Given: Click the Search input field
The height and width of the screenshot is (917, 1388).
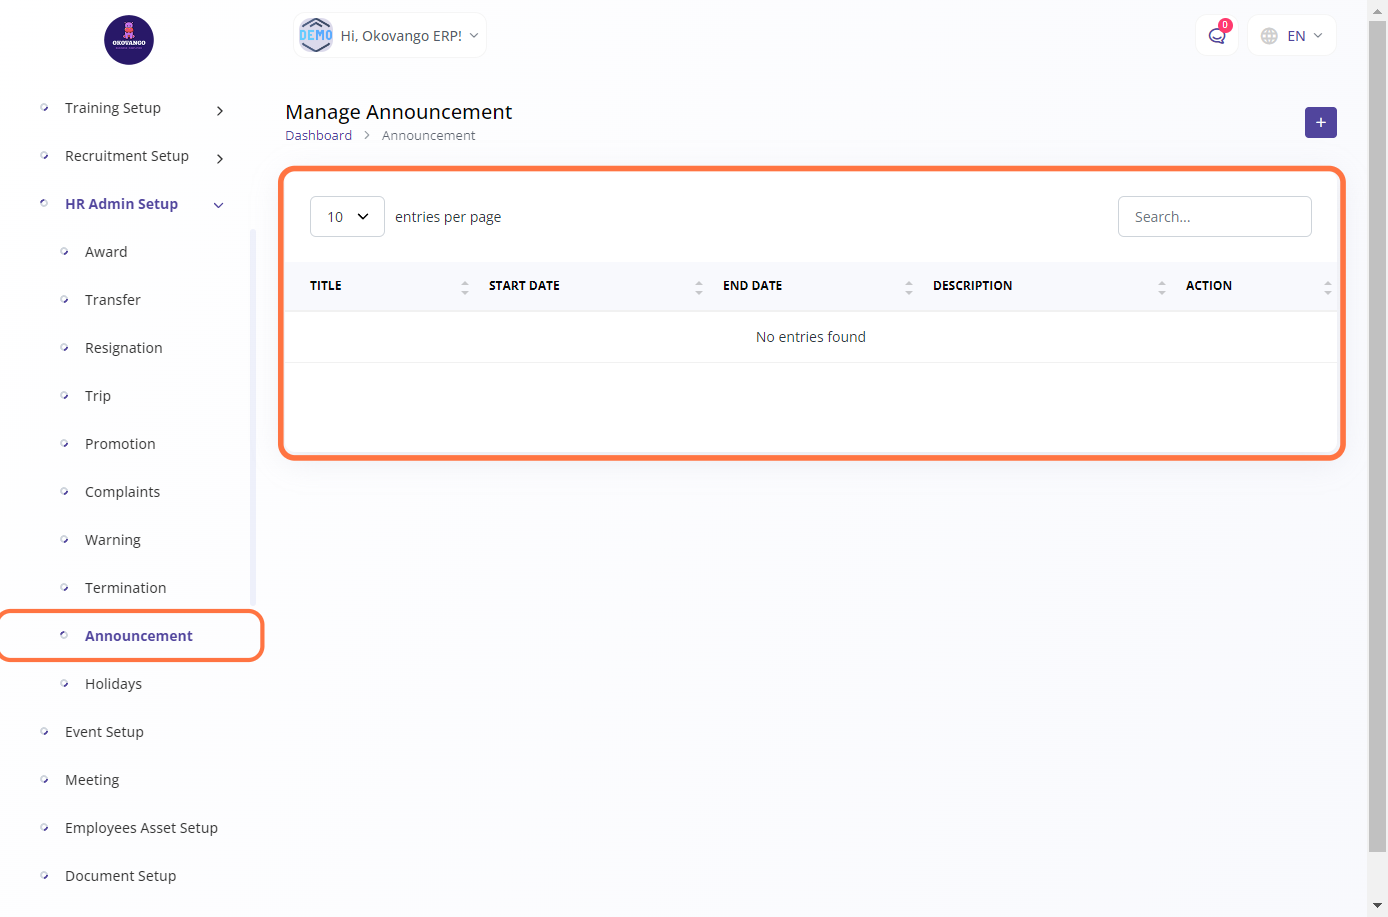Looking at the screenshot, I should pos(1214,217).
